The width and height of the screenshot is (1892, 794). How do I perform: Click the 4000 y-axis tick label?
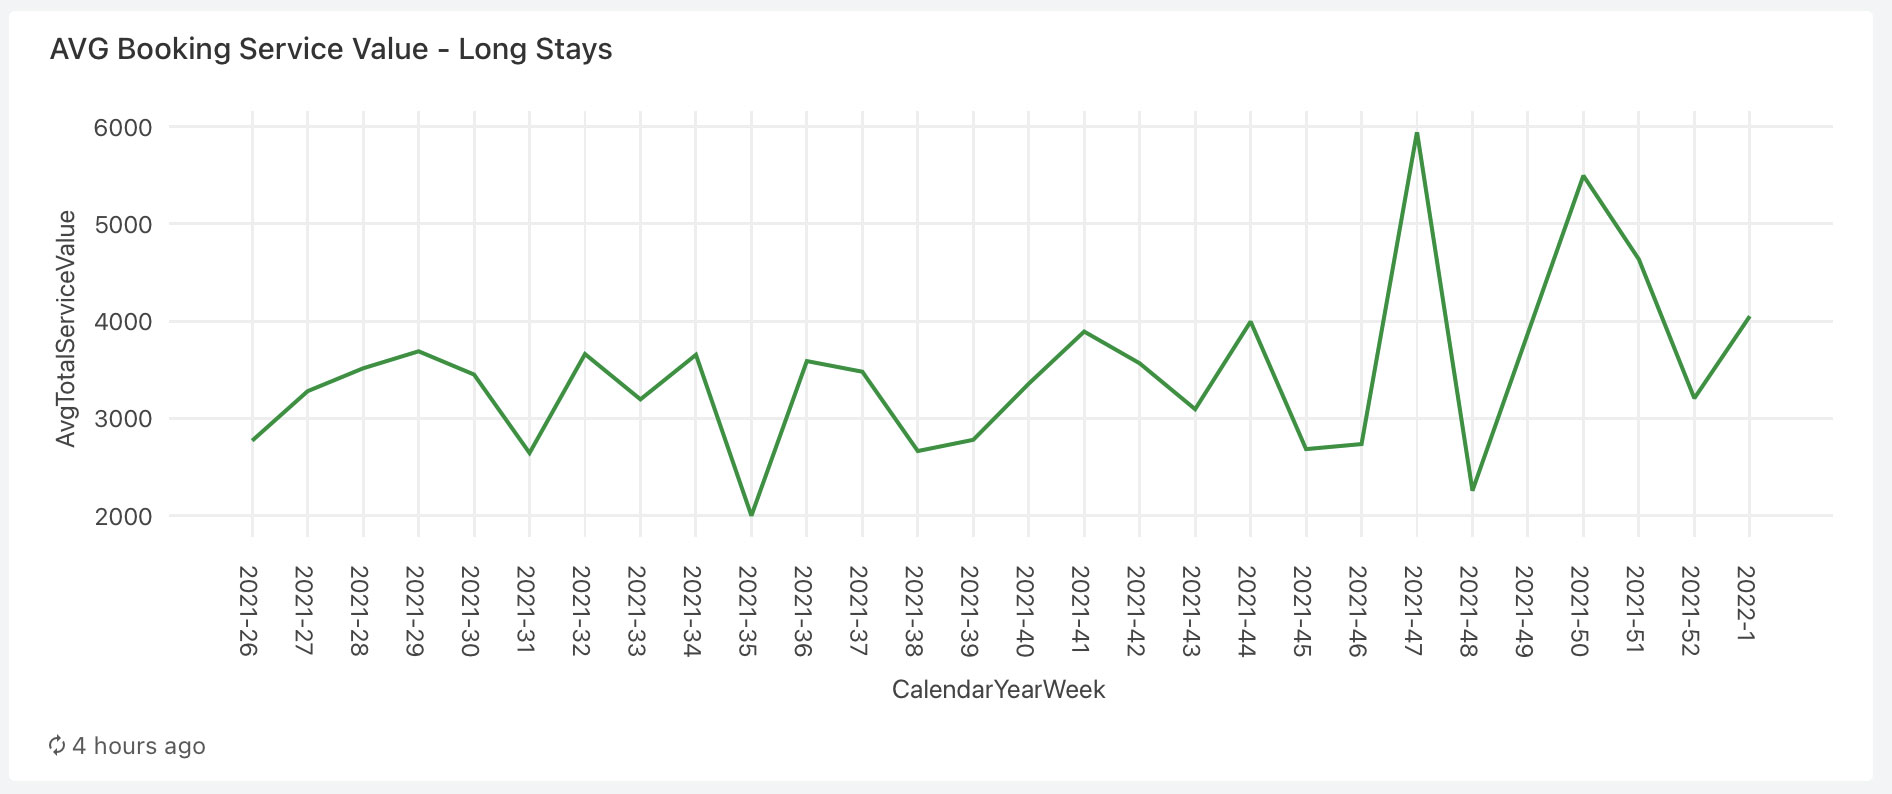click(x=124, y=322)
